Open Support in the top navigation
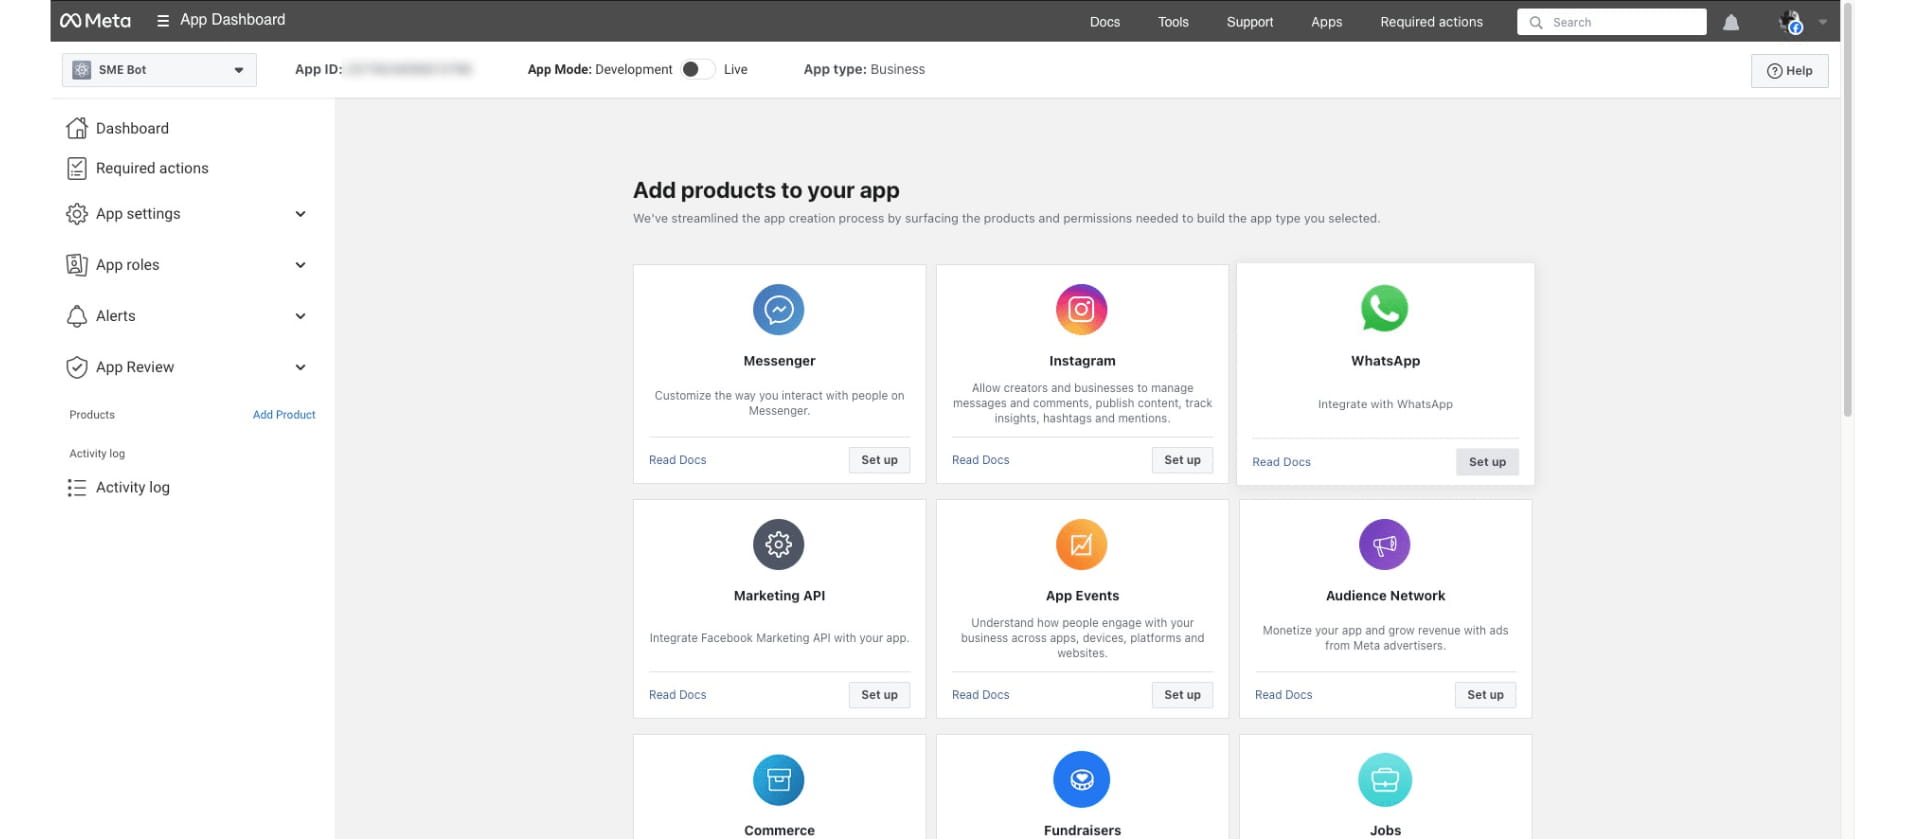This screenshot has height=839, width=1905. point(1250,22)
